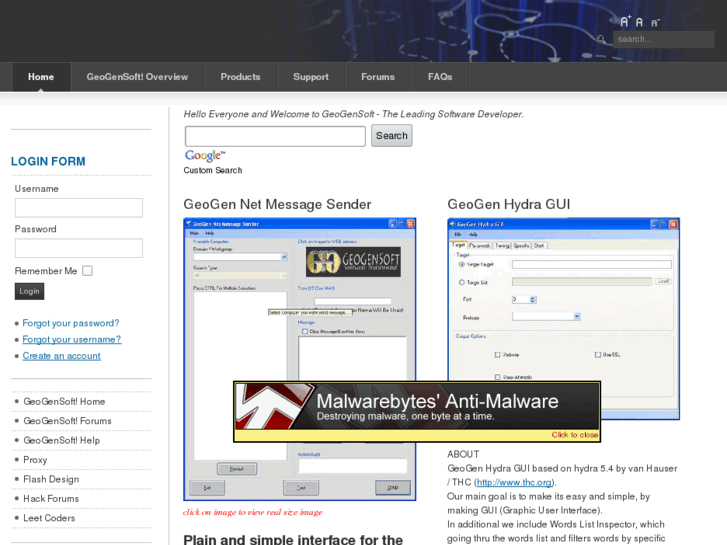Open Leet Coders sidebar link
The width and height of the screenshot is (727, 545).
click(49, 518)
